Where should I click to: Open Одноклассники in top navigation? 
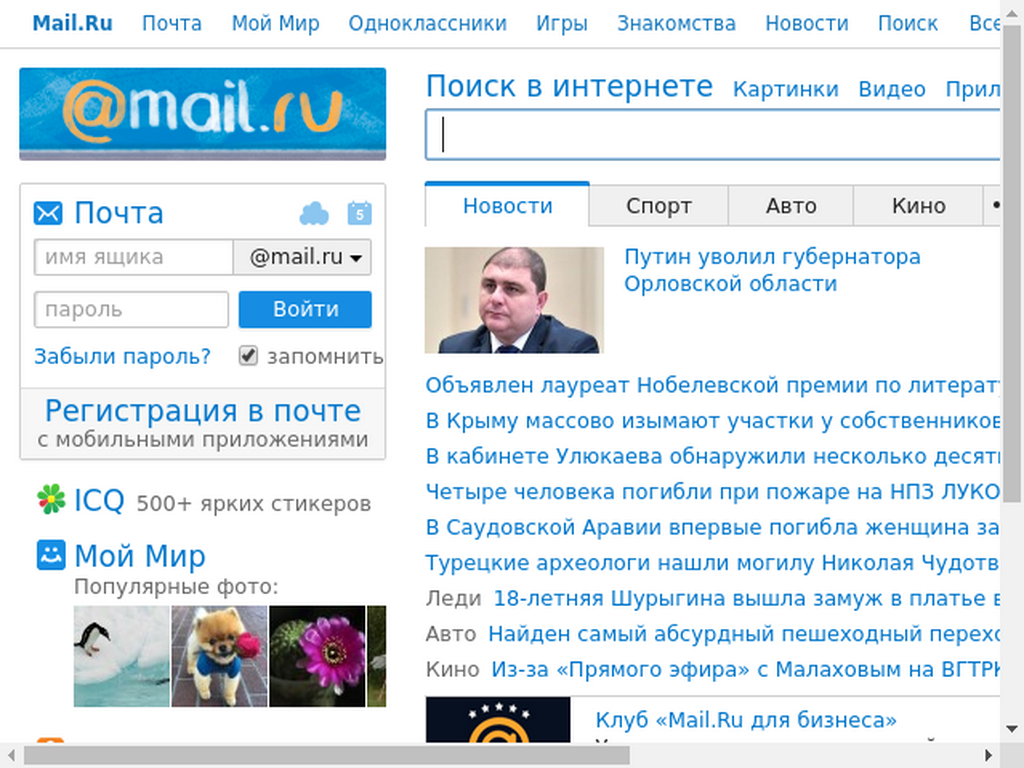click(428, 24)
